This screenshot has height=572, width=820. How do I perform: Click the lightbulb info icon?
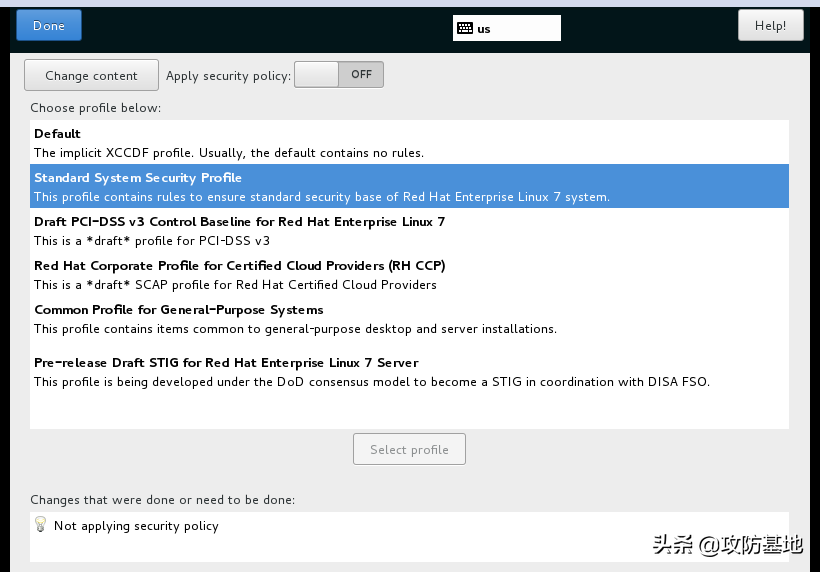(x=41, y=524)
